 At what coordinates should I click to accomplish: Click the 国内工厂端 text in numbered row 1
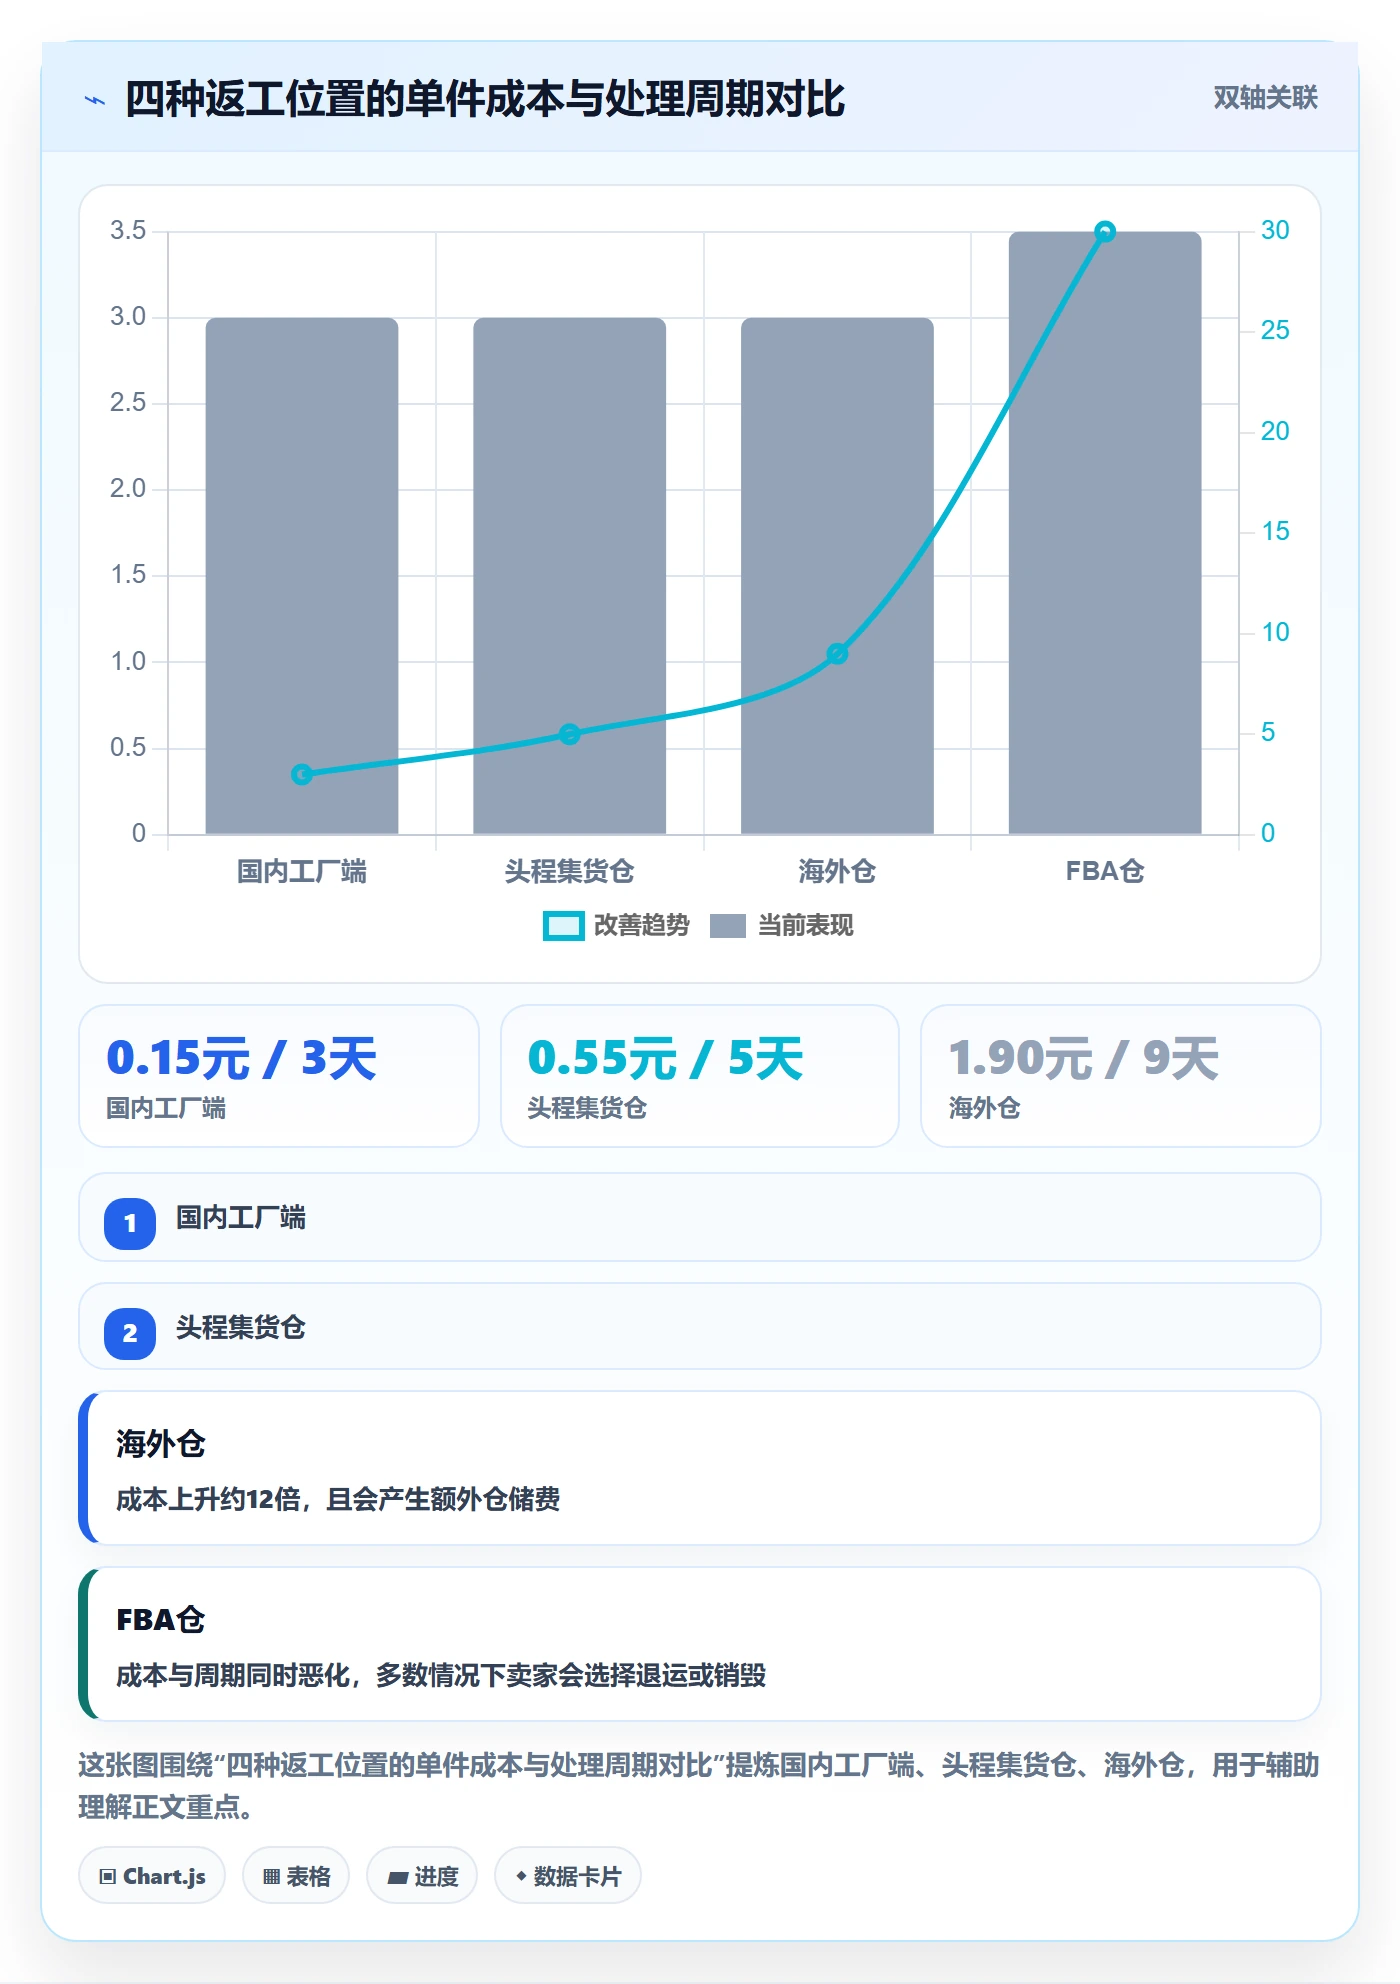point(241,1218)
